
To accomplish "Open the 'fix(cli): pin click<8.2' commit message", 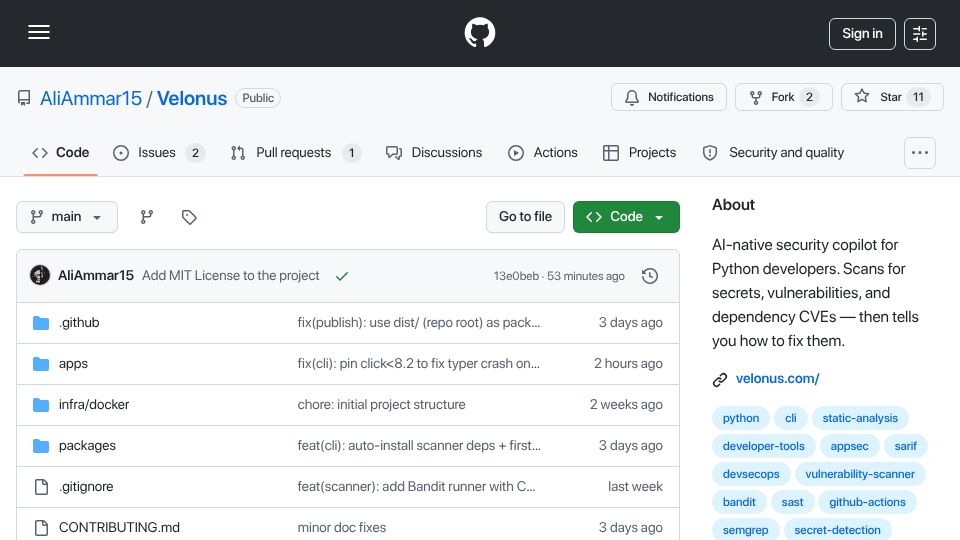I will click(x=419, y=364).
